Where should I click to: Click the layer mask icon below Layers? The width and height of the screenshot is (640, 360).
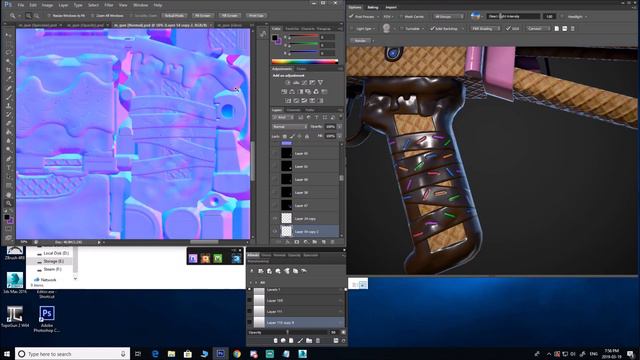(297, 242)
